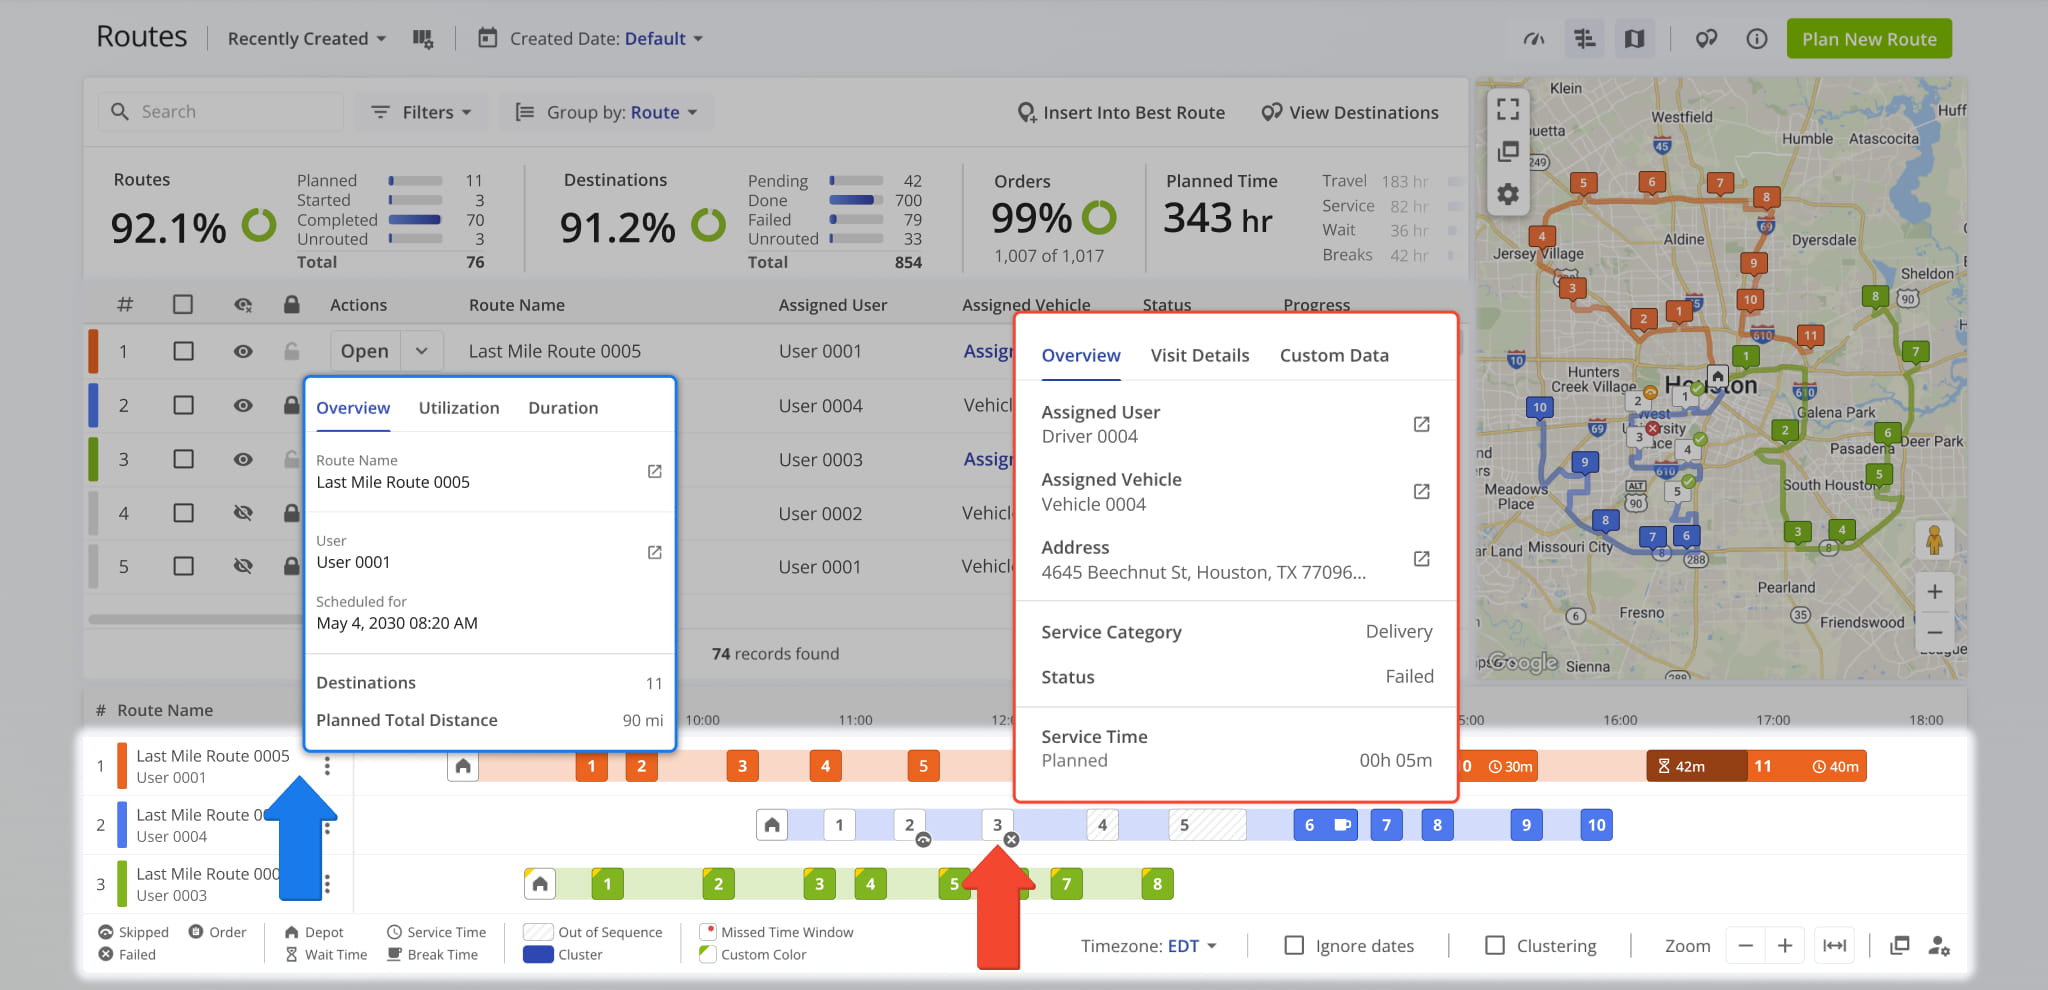Switch to Utilization tab in route popup
Screen dimensions: 2048x990
pyautogui.click(x=459, y=408)
